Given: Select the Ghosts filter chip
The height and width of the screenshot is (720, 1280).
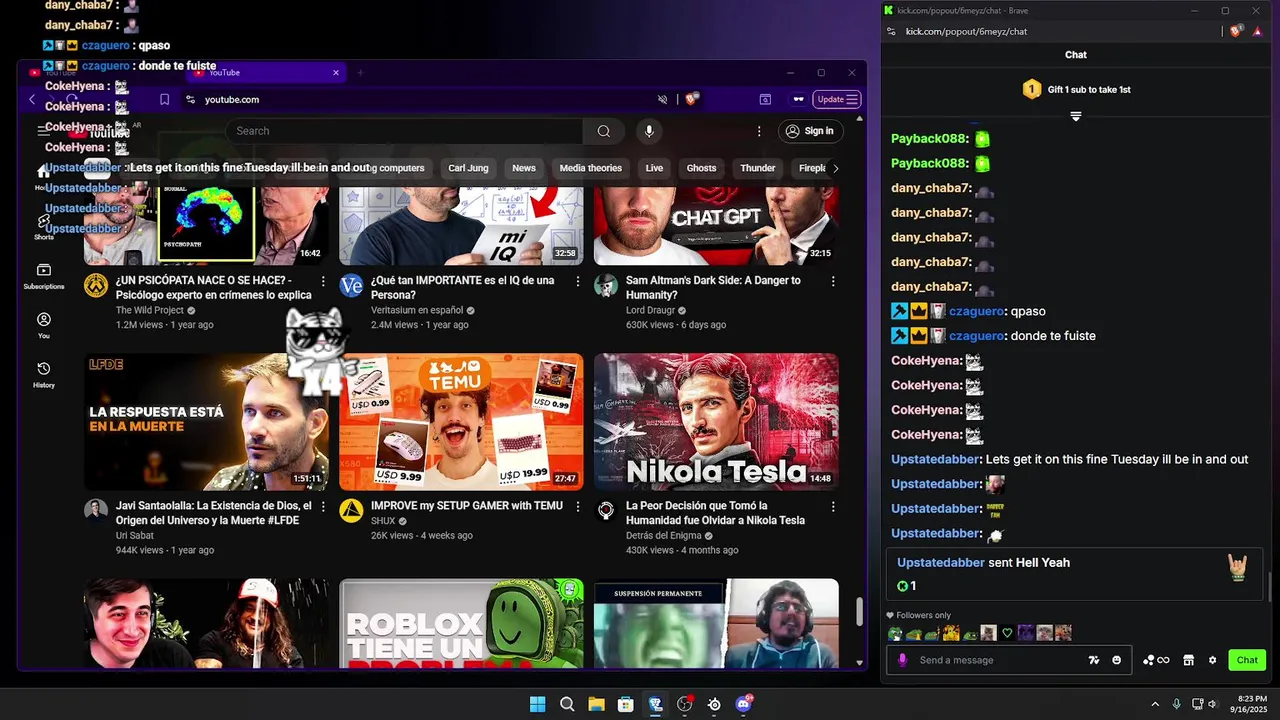Looking at the screenshot, I should click(x=701, y=168).
